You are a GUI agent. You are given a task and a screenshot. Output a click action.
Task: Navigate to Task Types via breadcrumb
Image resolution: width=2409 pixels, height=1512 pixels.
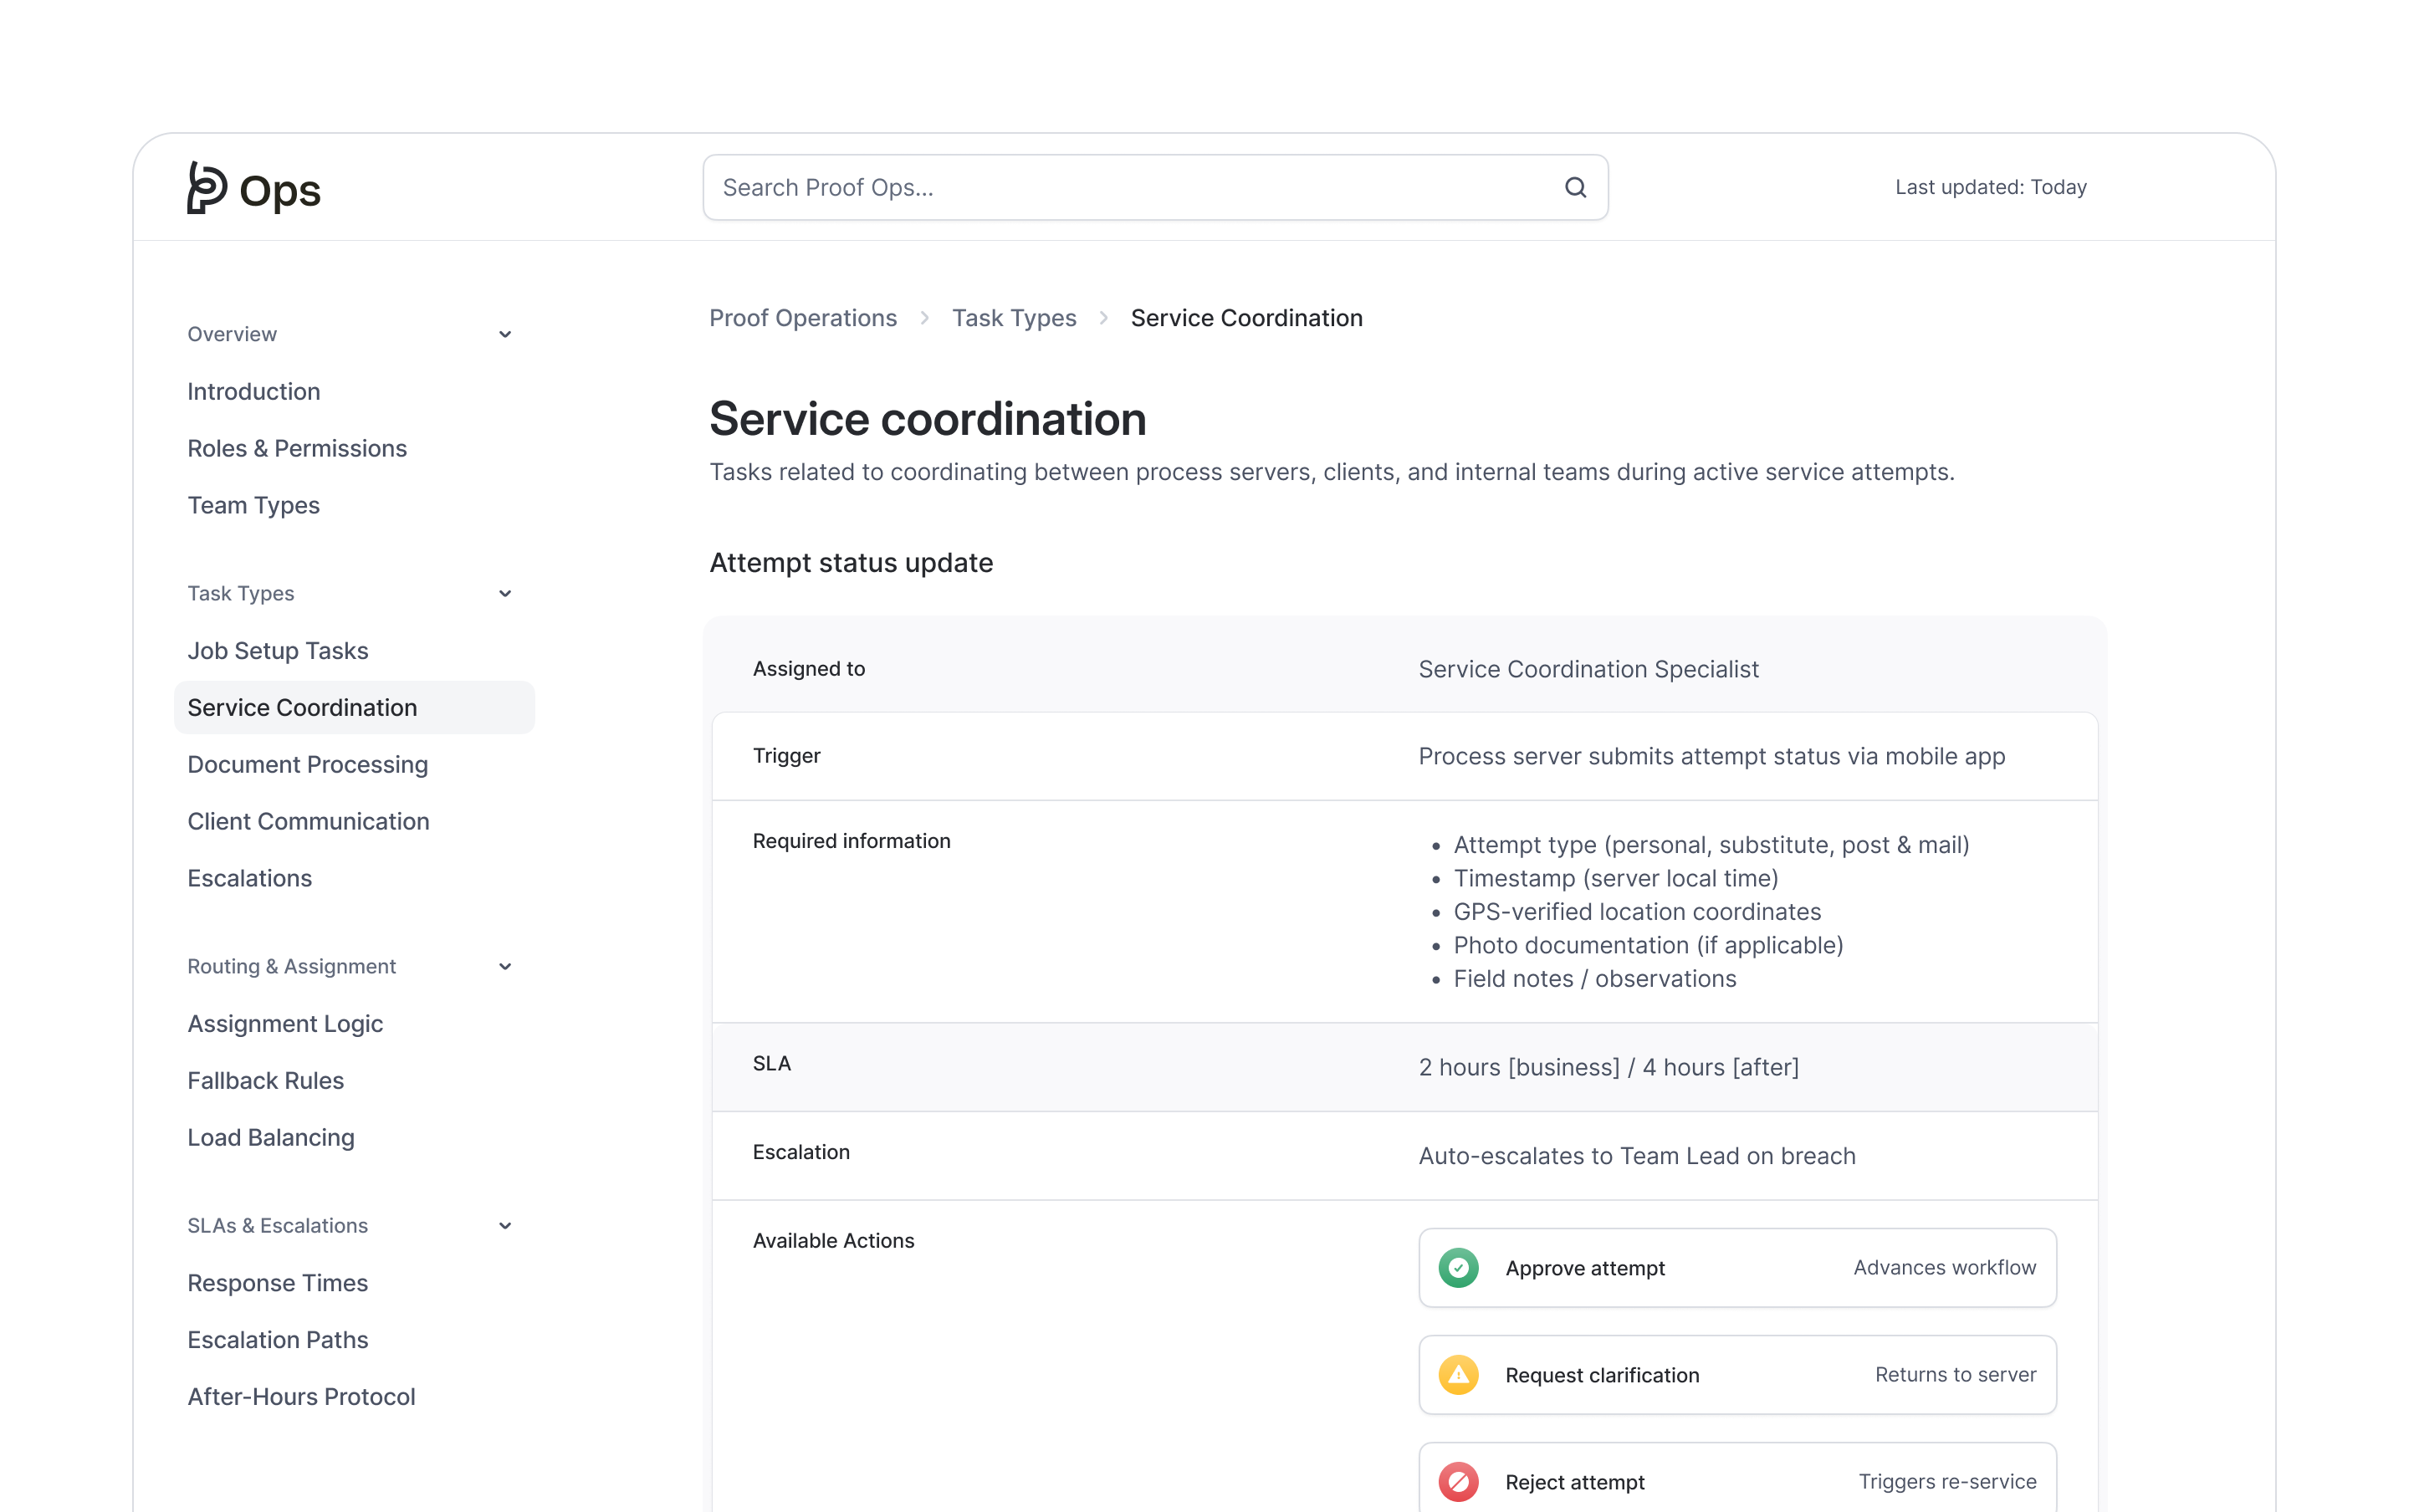1013,317
